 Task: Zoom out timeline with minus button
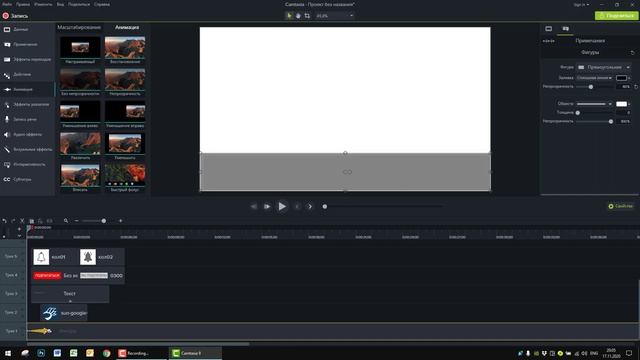pos(76,221)
